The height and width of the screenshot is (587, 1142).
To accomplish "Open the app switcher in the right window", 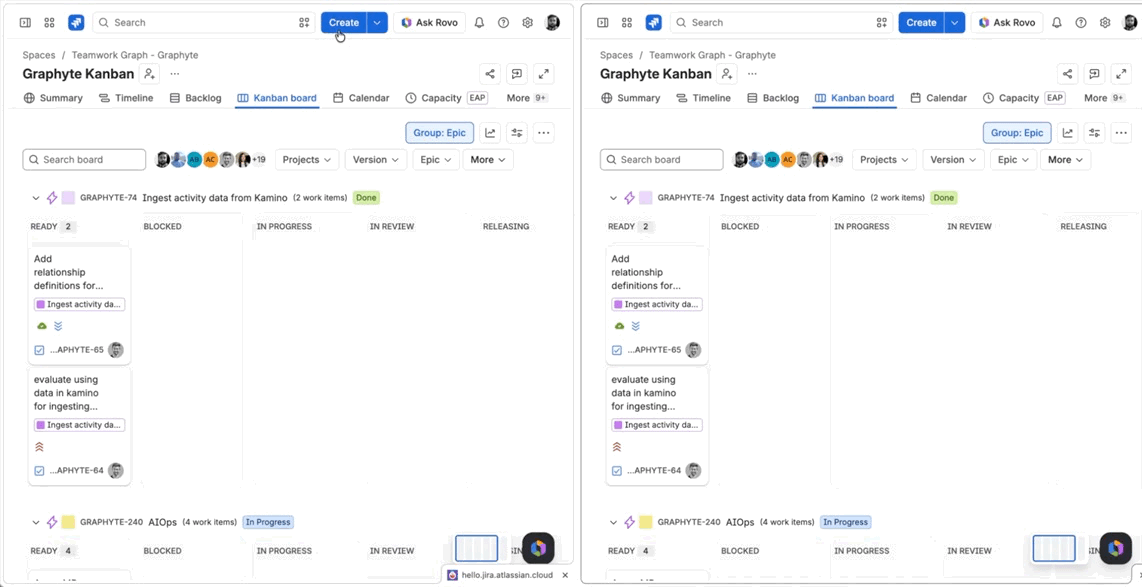I will point(627,23).
